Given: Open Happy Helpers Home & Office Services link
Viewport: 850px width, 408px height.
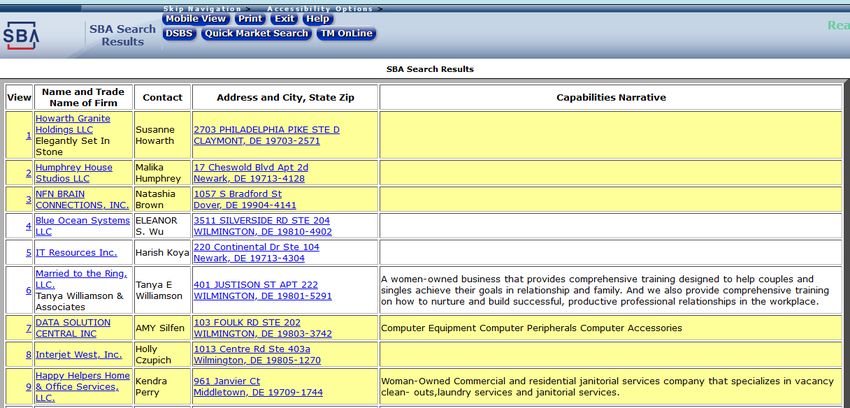Looking at the screenshot, I should 82,386.
